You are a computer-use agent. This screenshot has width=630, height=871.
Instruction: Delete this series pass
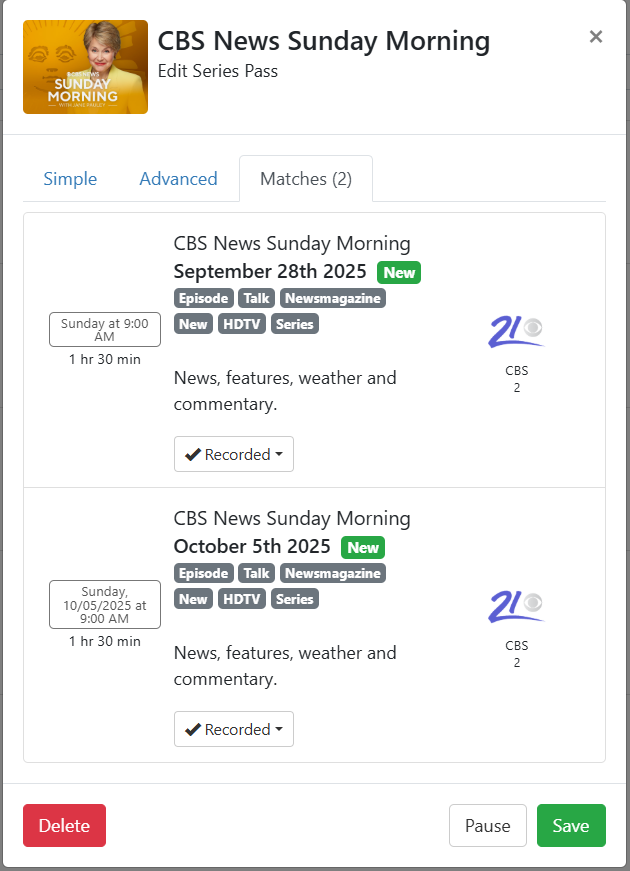click(64, 826)
